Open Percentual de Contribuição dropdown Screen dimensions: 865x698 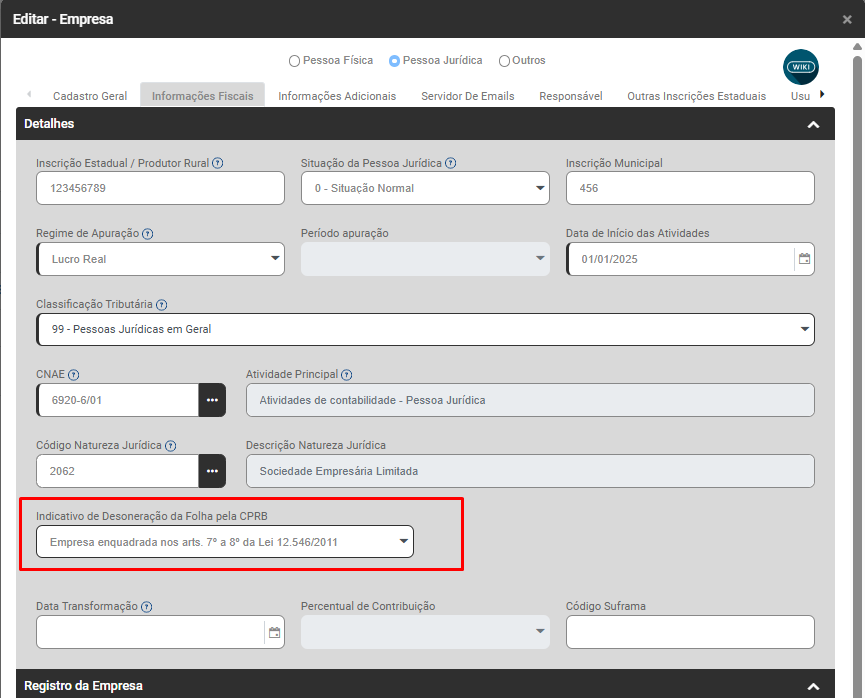425,632
